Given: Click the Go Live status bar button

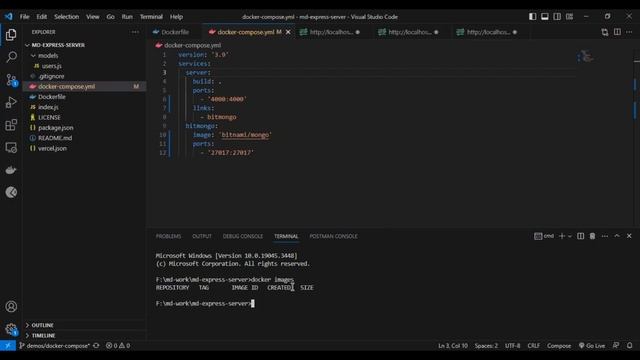Looking at the screenshot, I should 592,346.
